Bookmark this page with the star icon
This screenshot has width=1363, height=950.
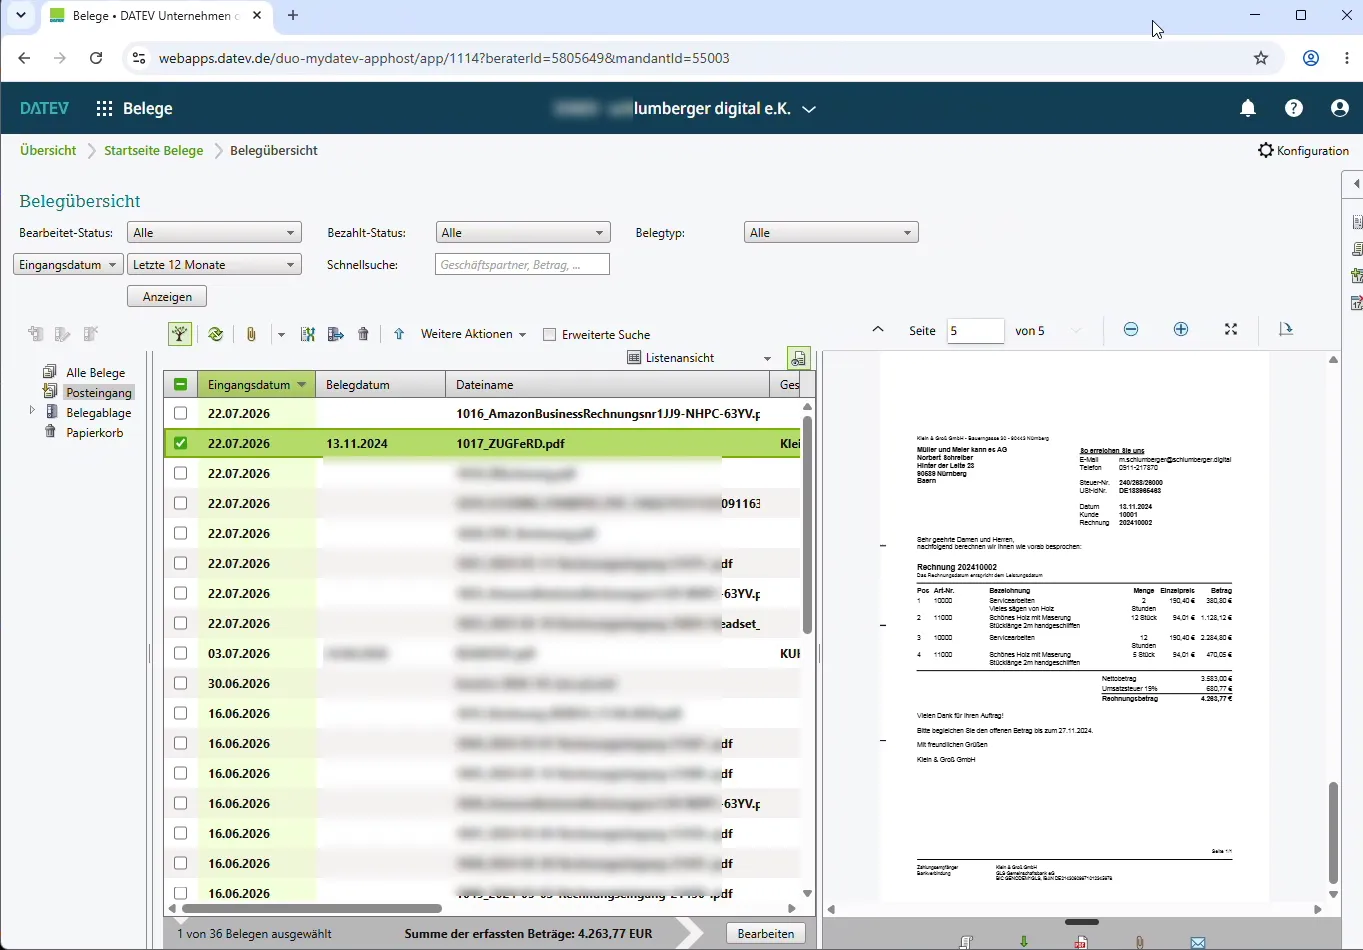1261,58
